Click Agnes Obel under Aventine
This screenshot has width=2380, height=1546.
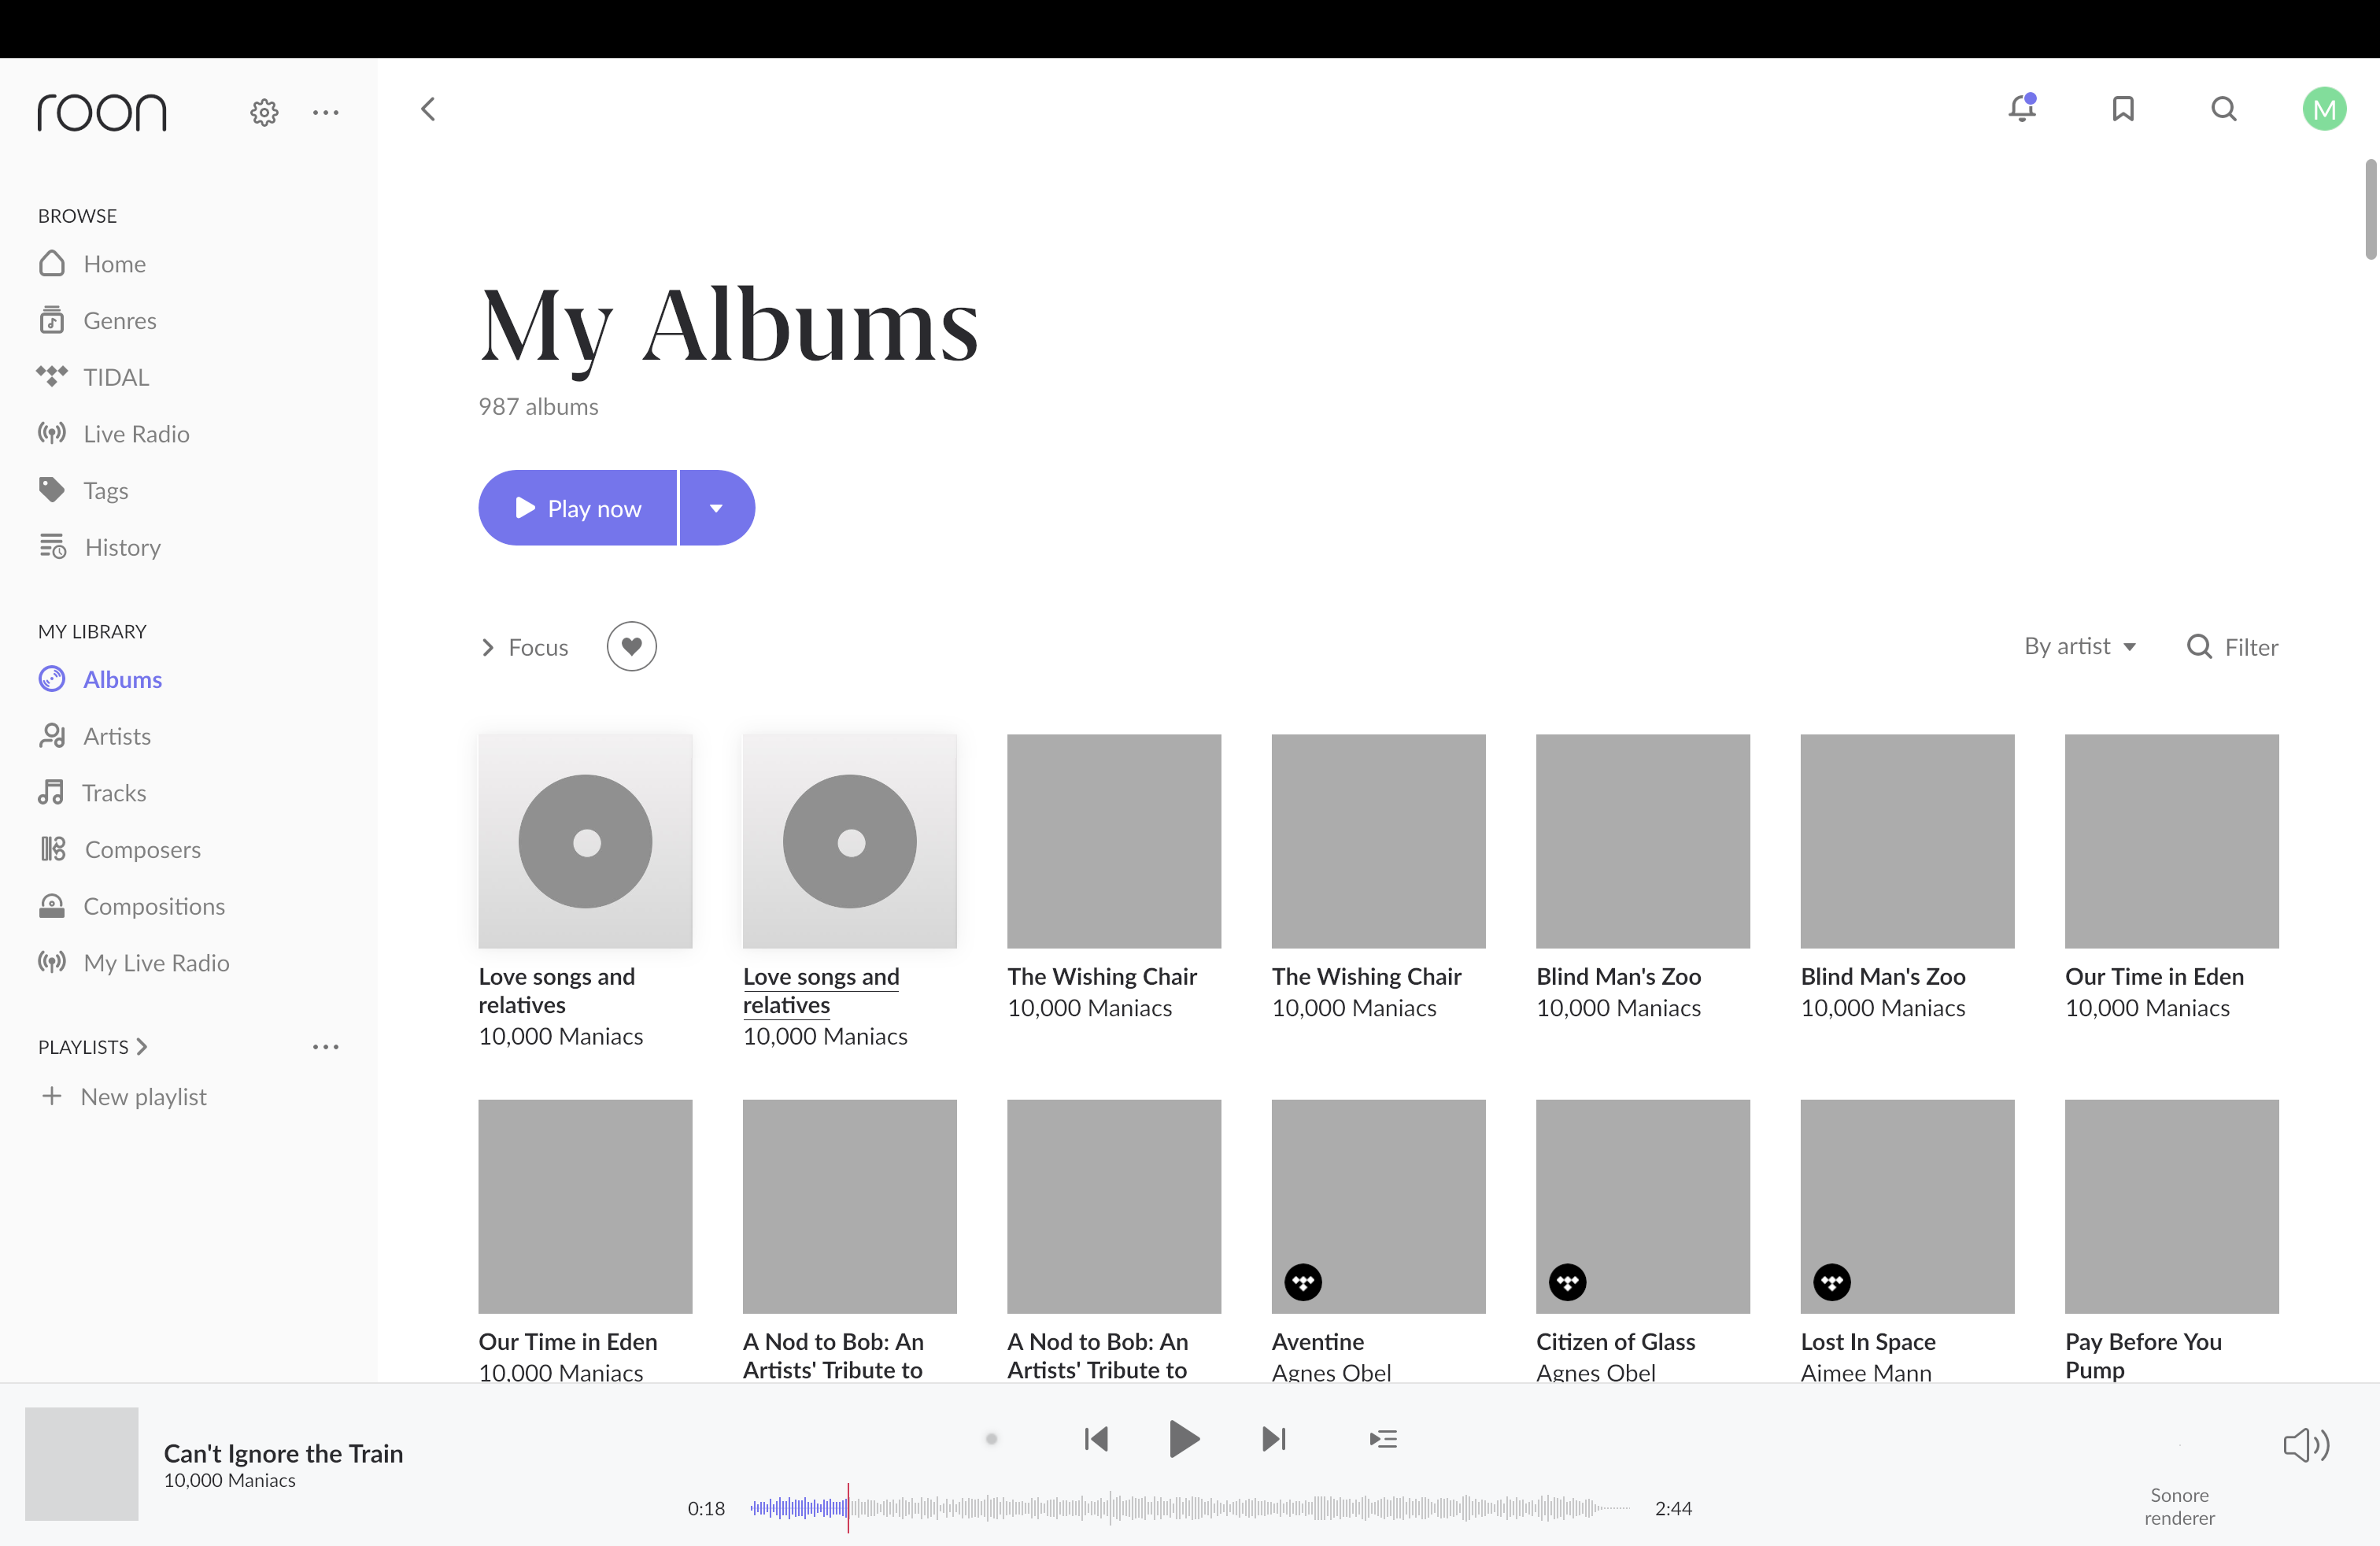click(x=1331, y=1372)
